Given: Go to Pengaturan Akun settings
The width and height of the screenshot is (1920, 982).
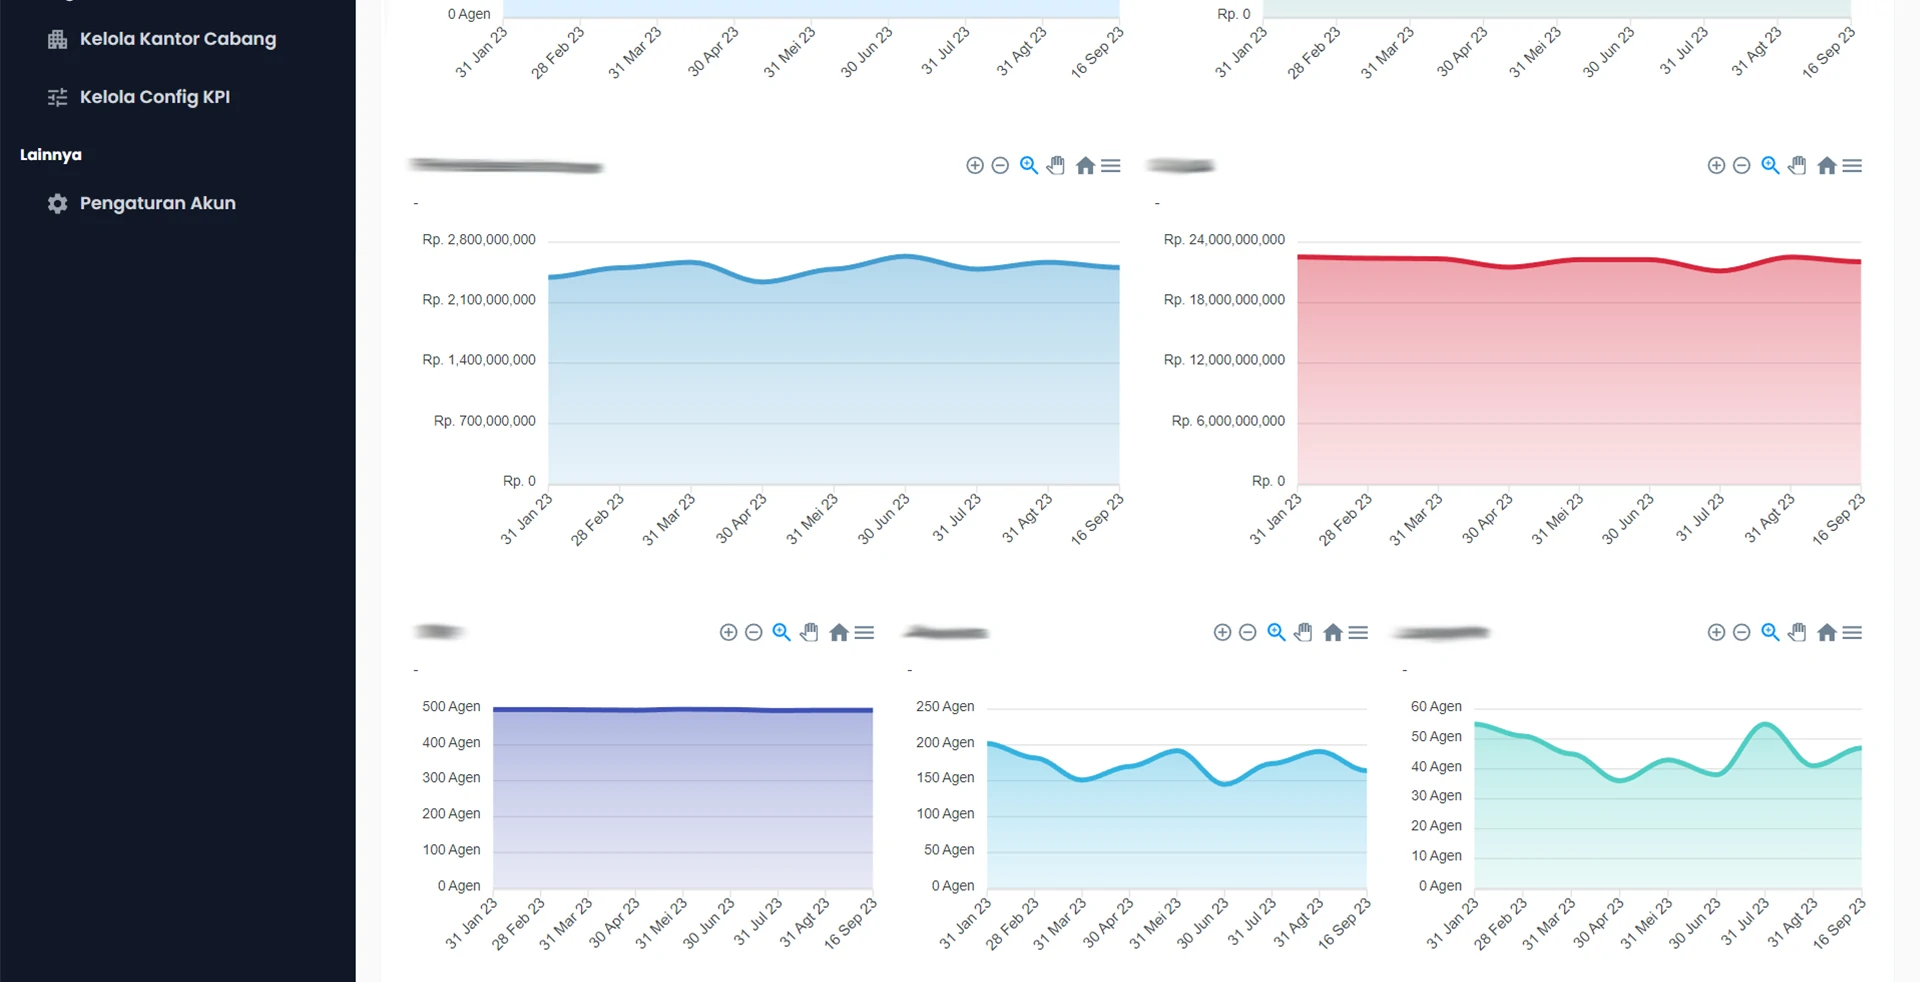Looking at the screenshot, I should point(157,203).
